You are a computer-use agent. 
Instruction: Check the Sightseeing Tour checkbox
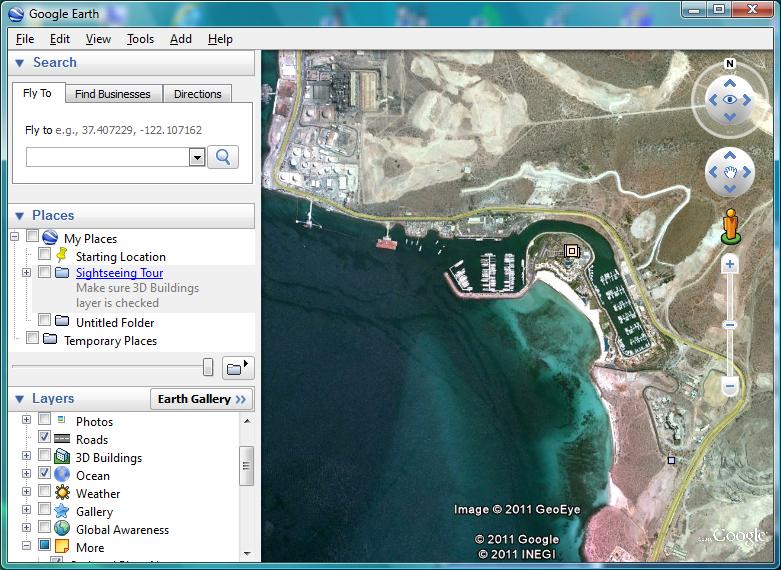(44, 272)
